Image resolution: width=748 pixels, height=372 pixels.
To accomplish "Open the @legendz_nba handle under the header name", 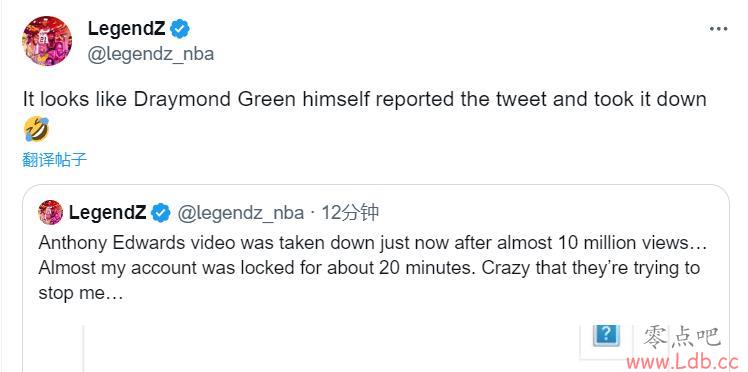I will 151,54.
